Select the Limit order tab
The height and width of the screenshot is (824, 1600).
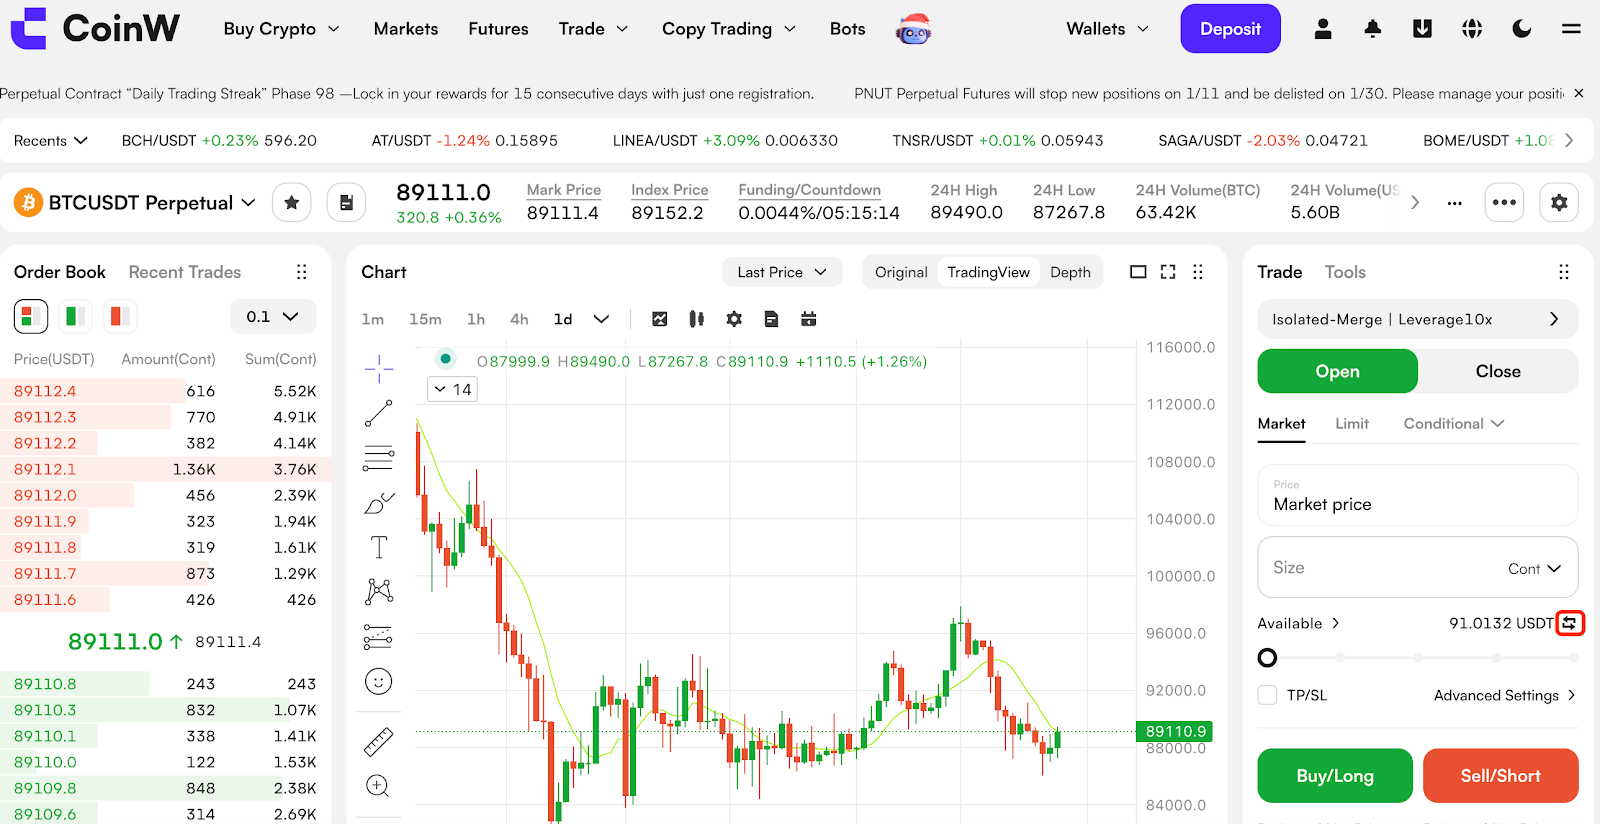(x=1351, y=424)
